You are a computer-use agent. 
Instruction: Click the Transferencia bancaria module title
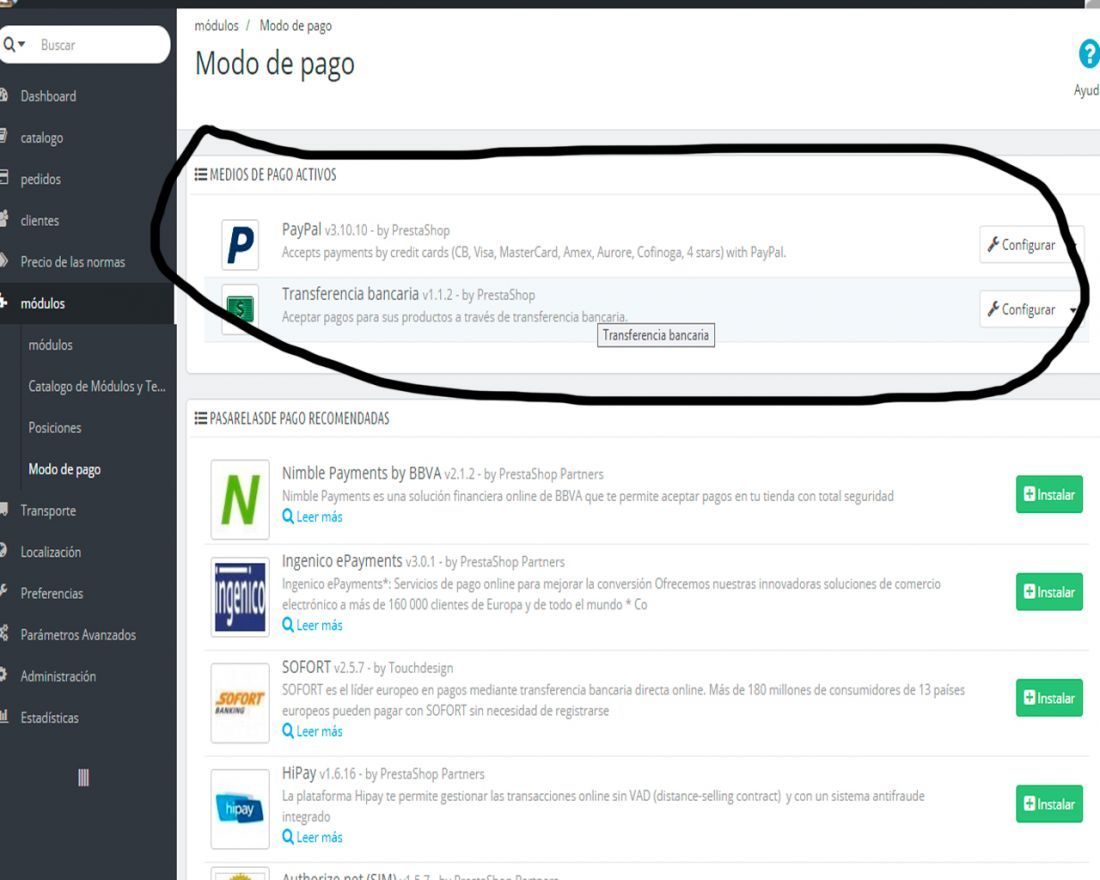tap(350, 294)
